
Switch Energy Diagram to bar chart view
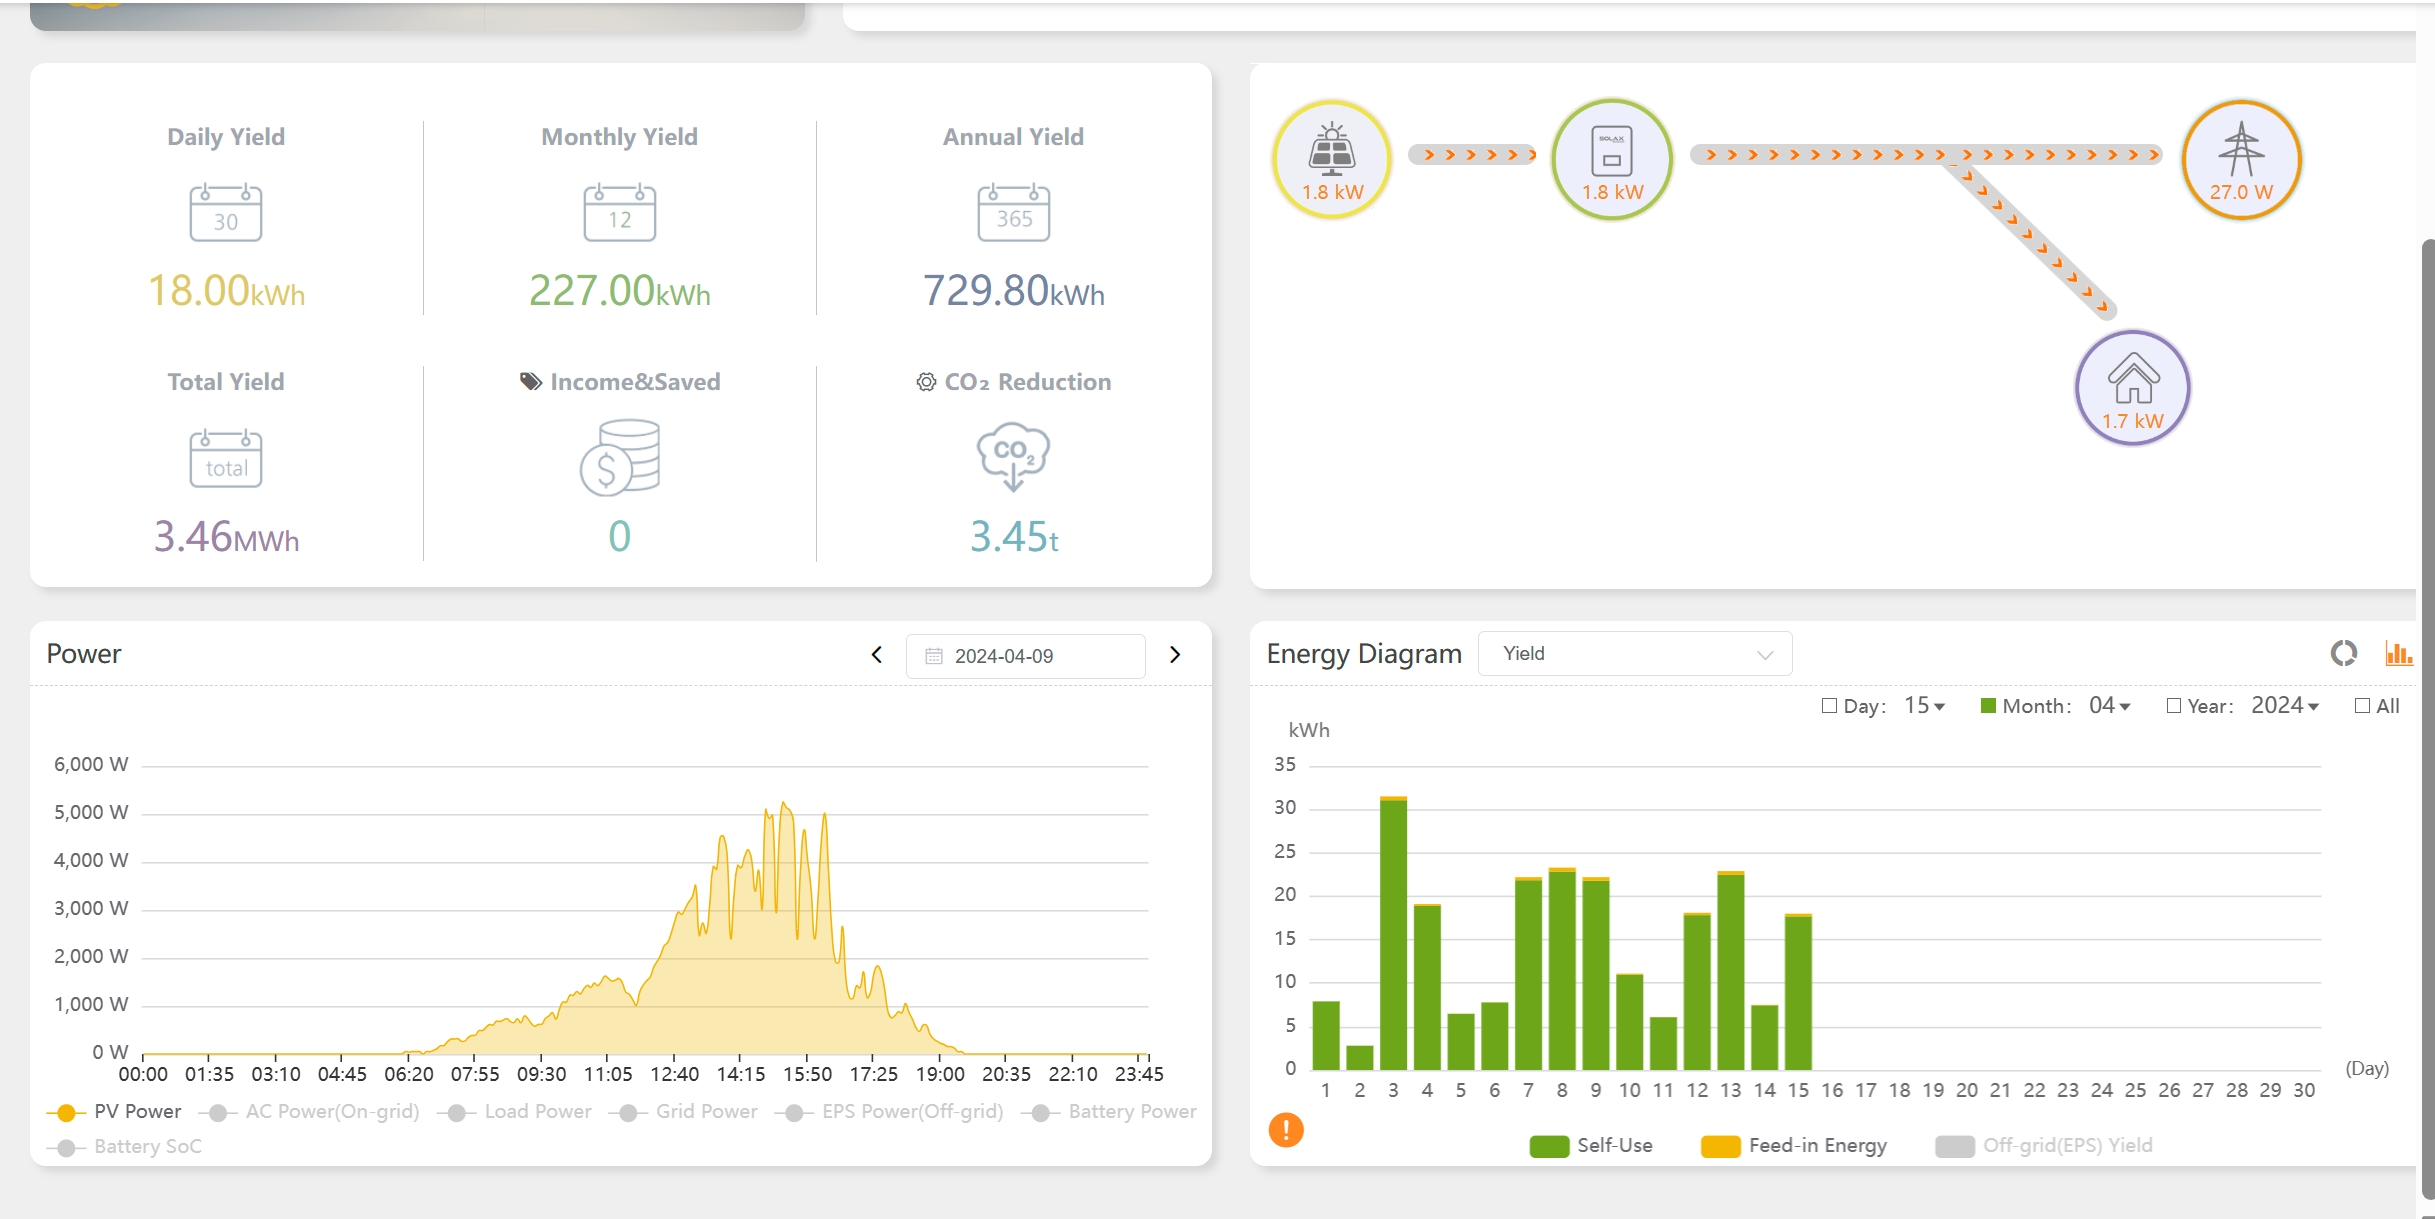pos(2398,654)
